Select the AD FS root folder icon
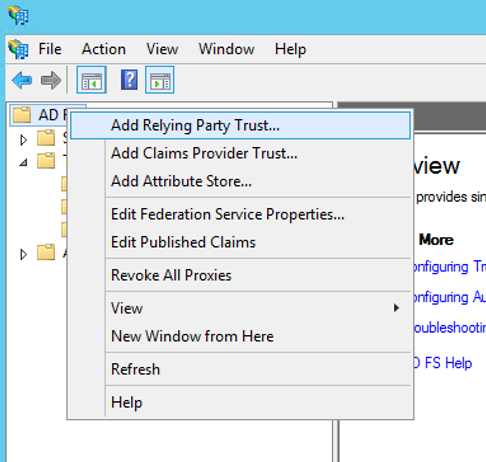This screenshot has height=462, width=486. 22,115
